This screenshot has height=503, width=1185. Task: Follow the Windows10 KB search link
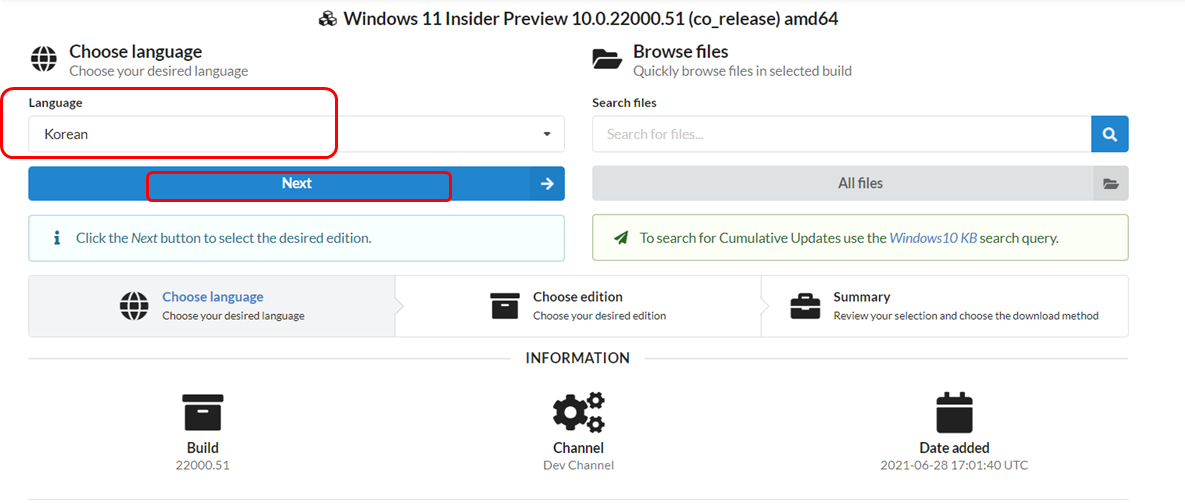[933, 238]
